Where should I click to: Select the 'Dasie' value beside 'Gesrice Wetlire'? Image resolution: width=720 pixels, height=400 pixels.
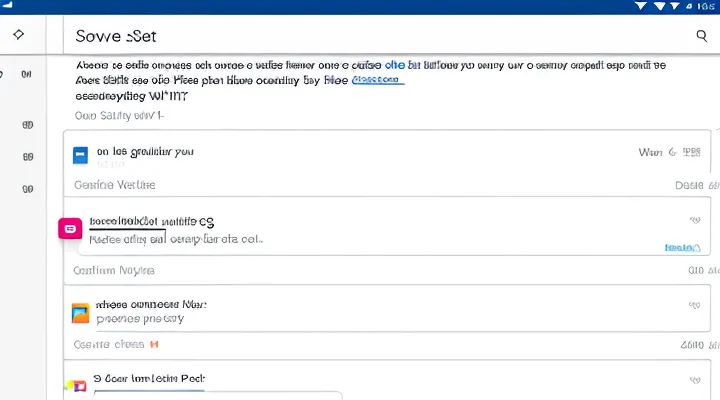[689, 185]
